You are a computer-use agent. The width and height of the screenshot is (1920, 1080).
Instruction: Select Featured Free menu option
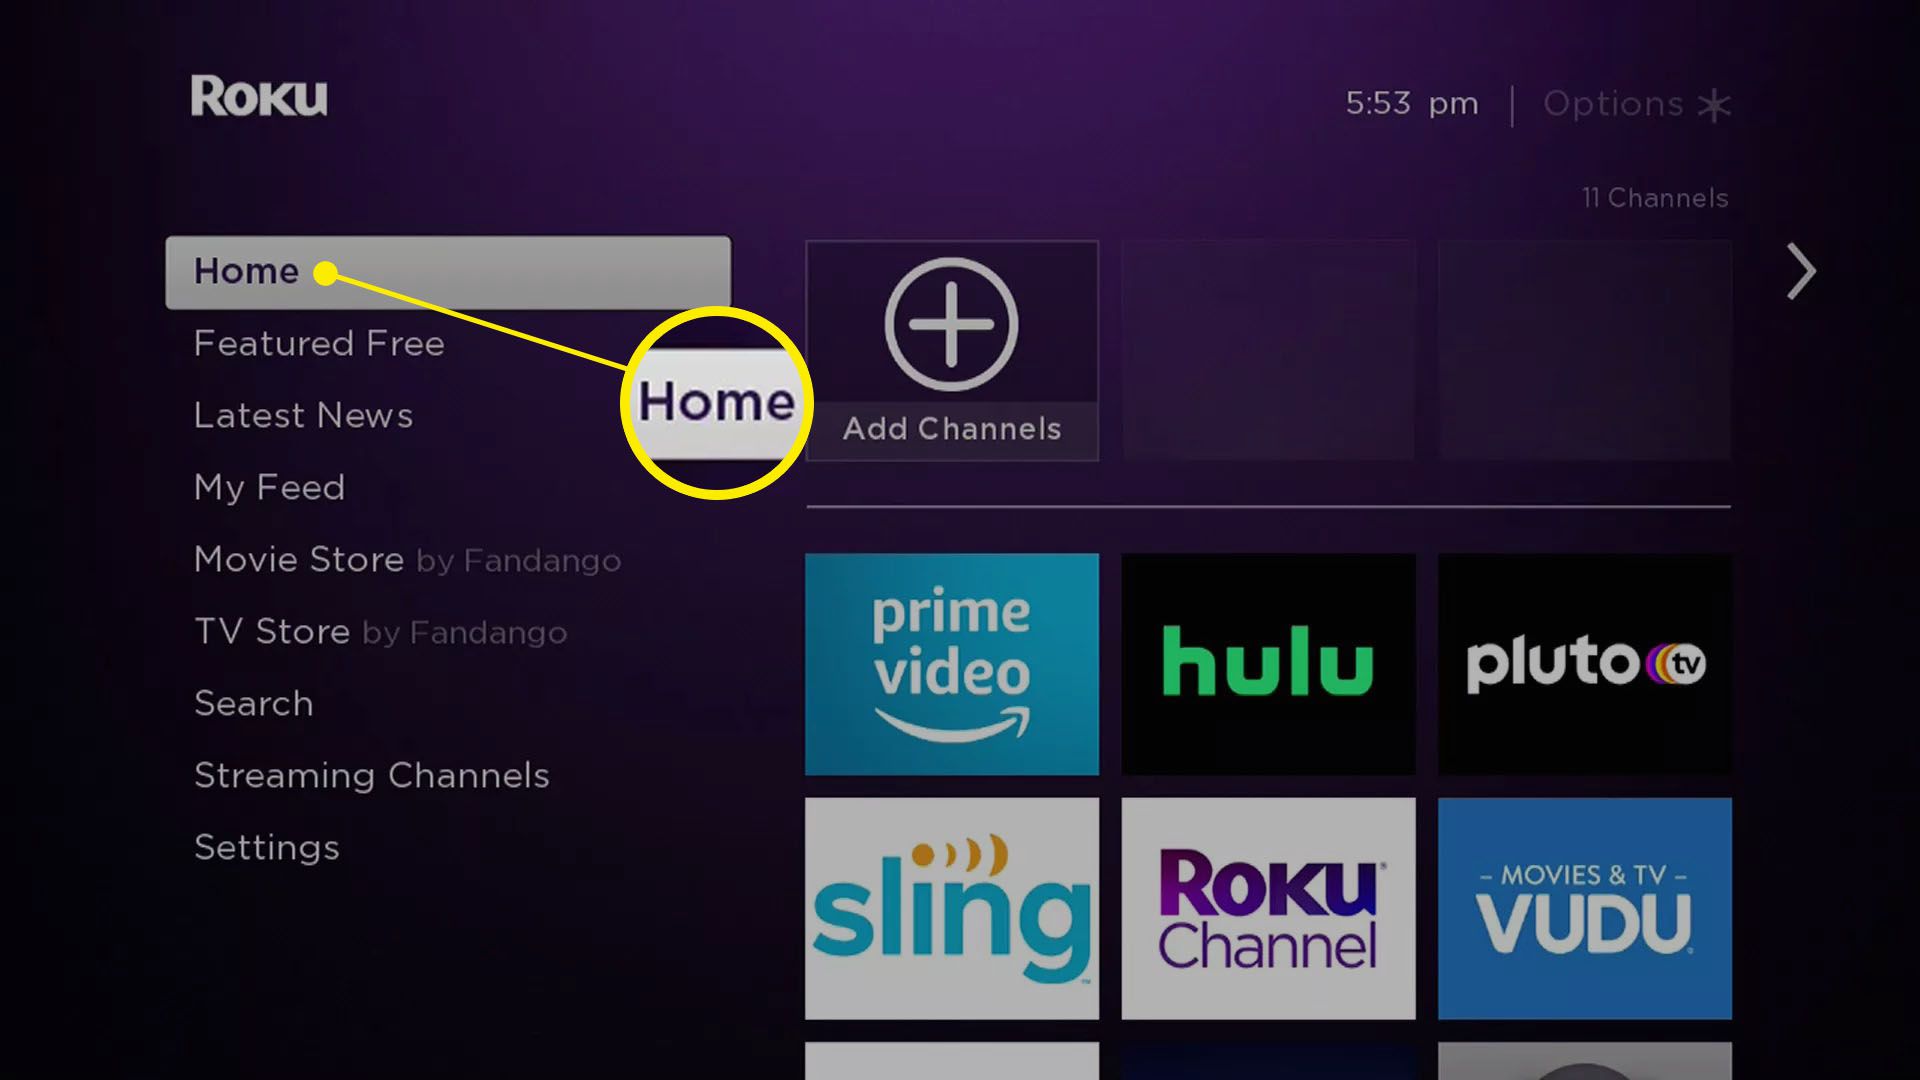click(x=320, y=343)
